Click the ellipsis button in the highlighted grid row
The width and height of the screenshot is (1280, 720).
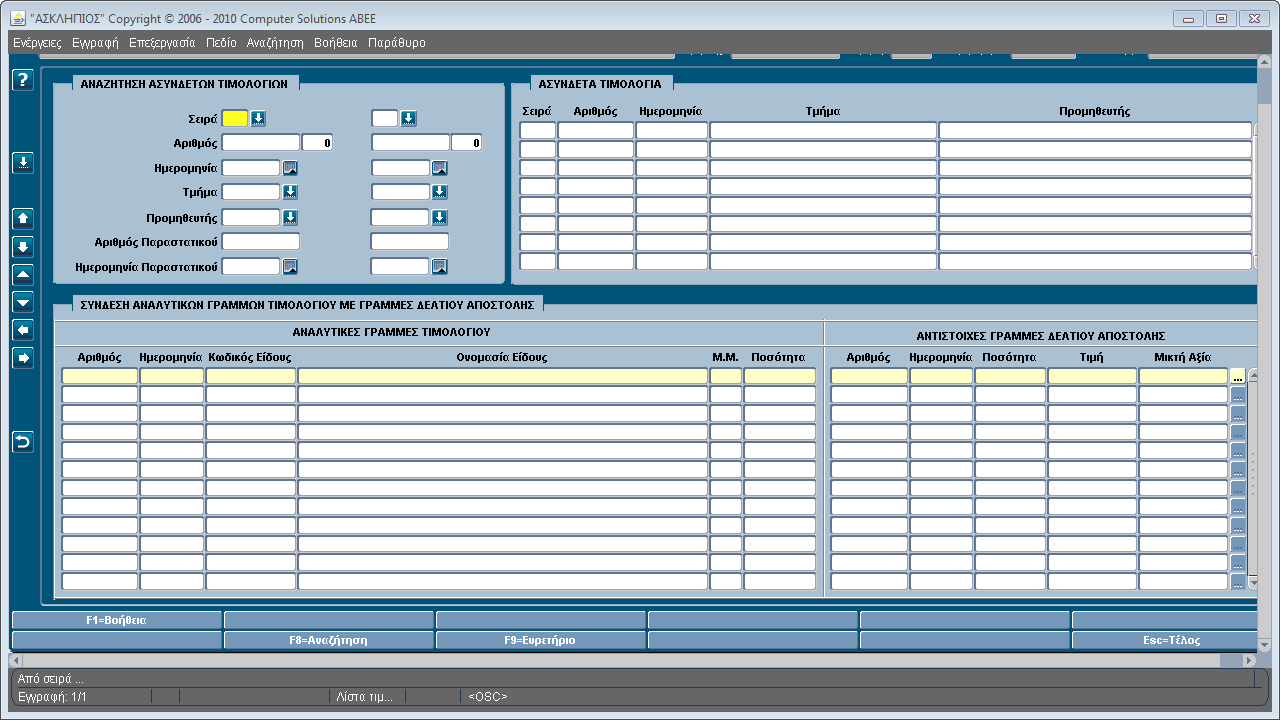(x=1238, y=377)
